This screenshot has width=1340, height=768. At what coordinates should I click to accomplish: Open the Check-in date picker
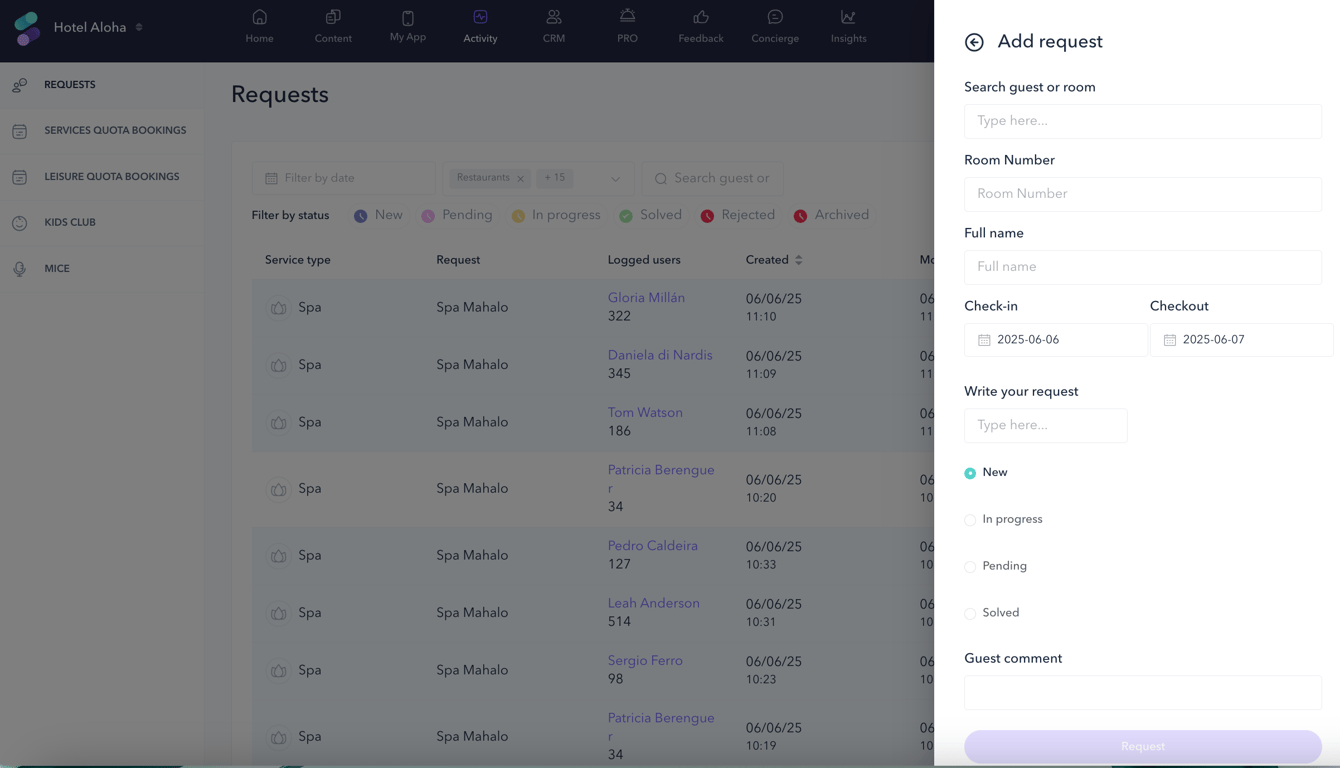[1055, 340]
